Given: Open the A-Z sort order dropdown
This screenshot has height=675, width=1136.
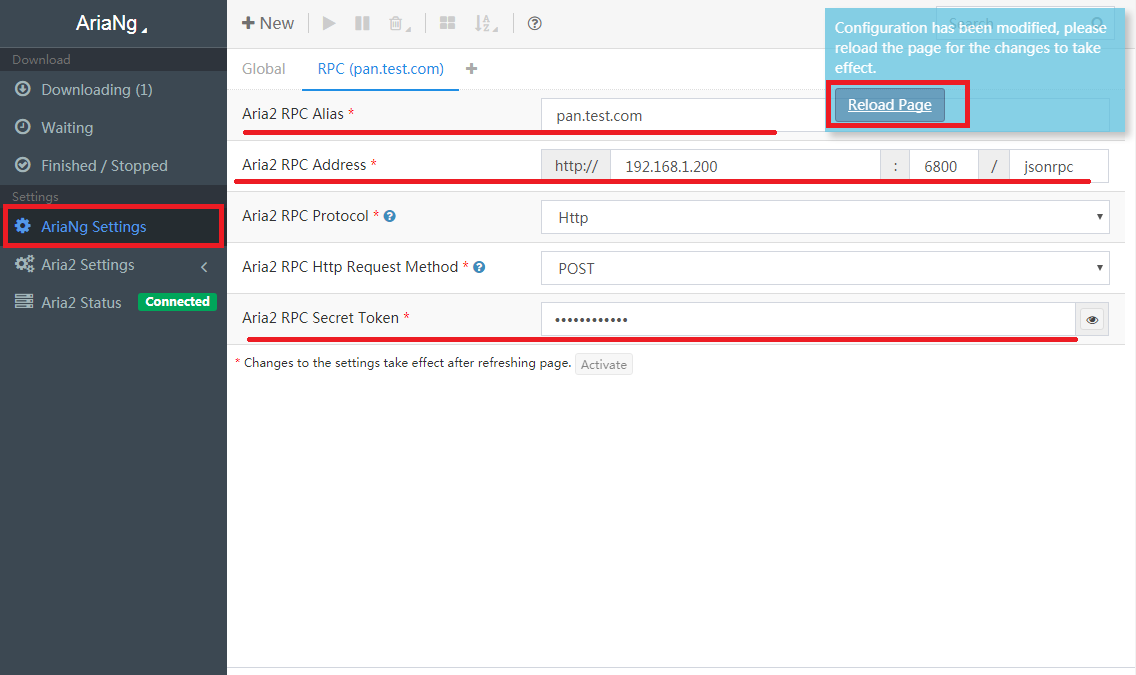Looking at the screenshot, I should click(485, 23).
